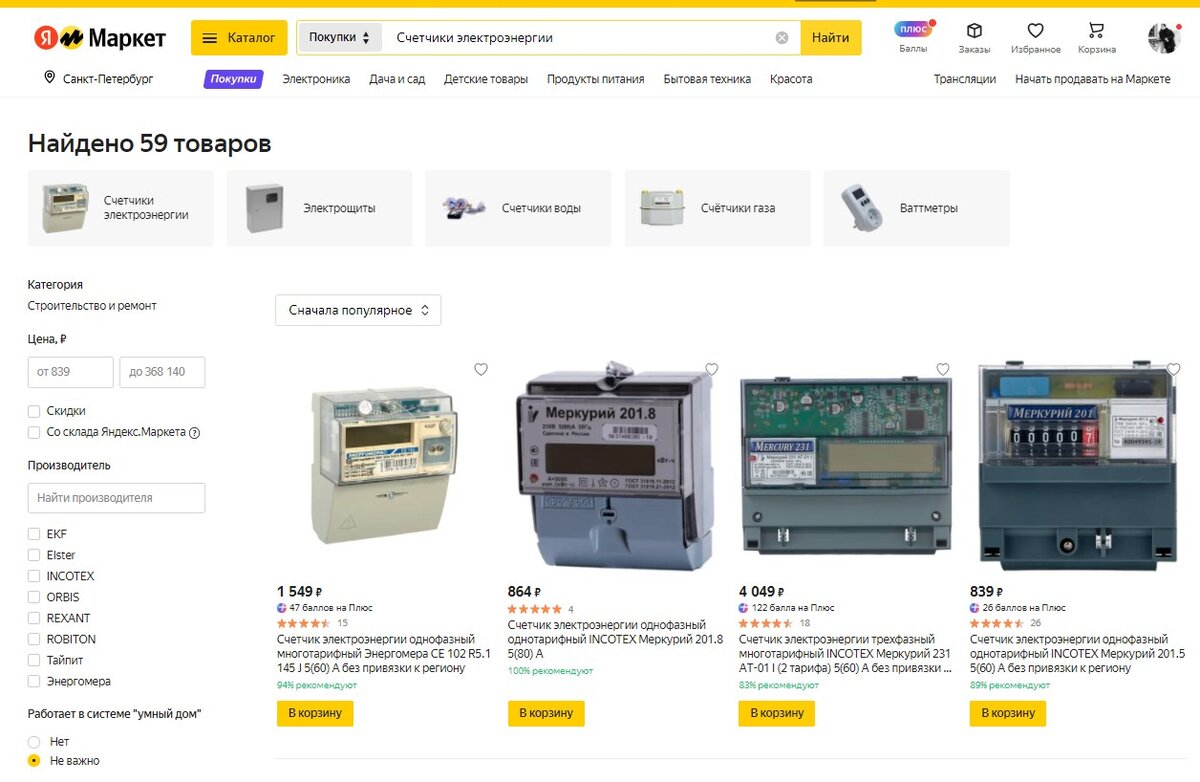
Task: Open Счетчики электроэнергии category tile
Action: 121,208
